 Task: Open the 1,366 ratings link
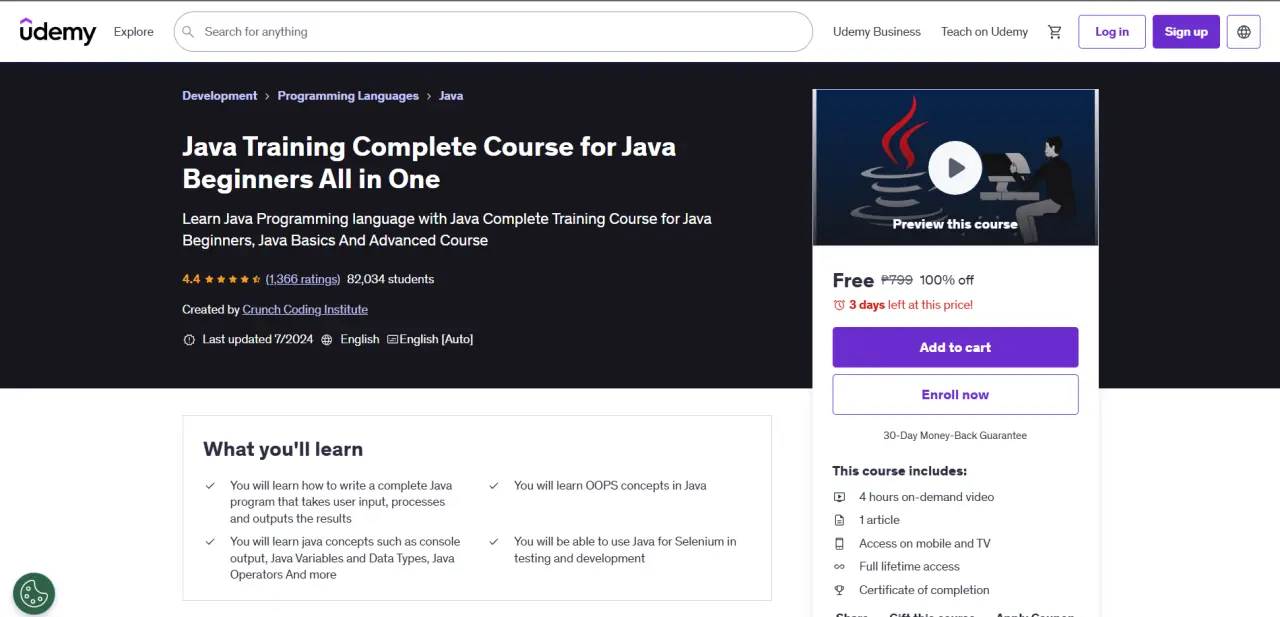(303, 279)
